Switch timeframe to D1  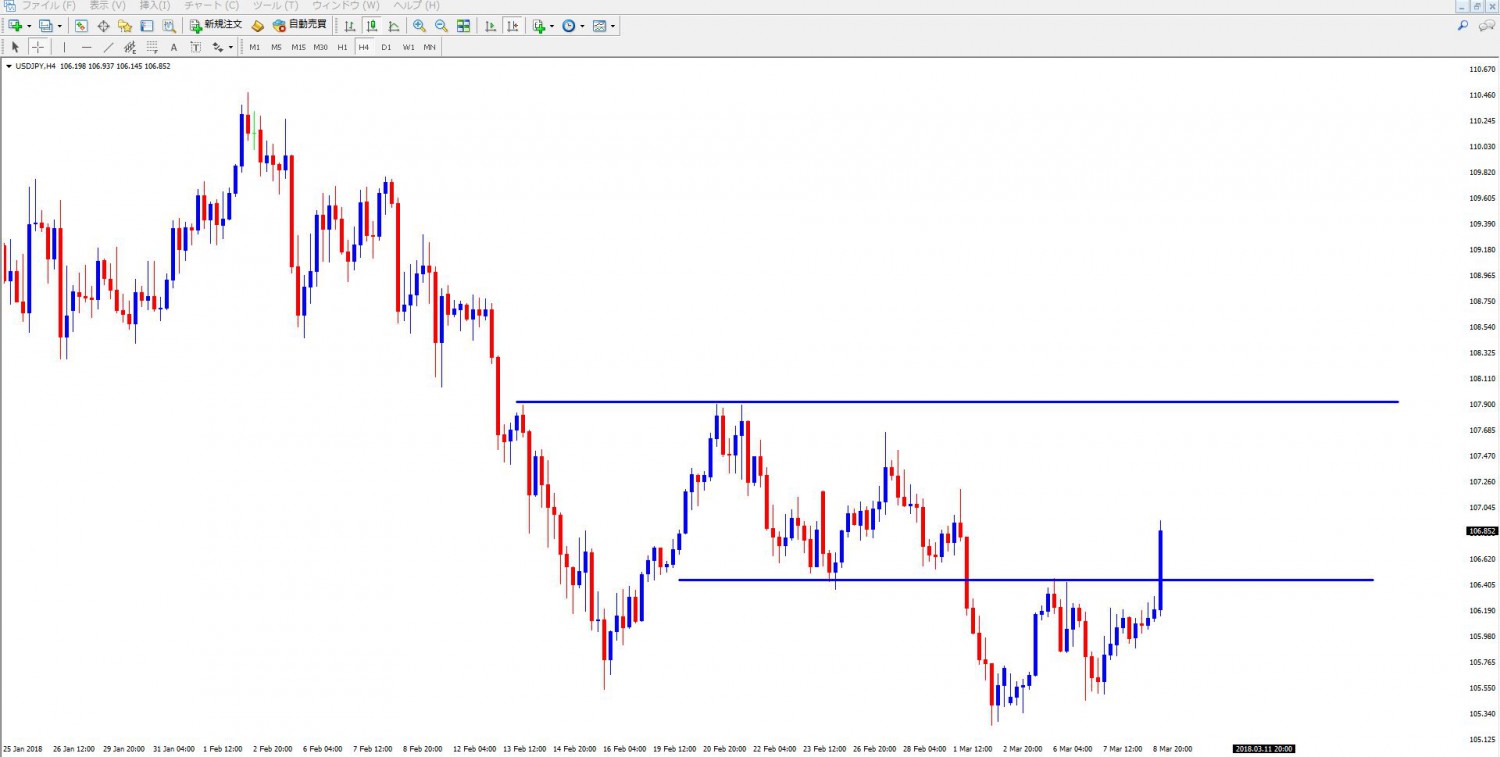[x=386, y=47]
